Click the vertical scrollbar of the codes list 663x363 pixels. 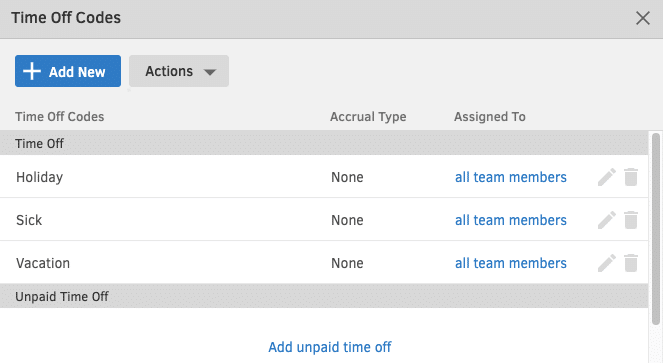(656, 228)
